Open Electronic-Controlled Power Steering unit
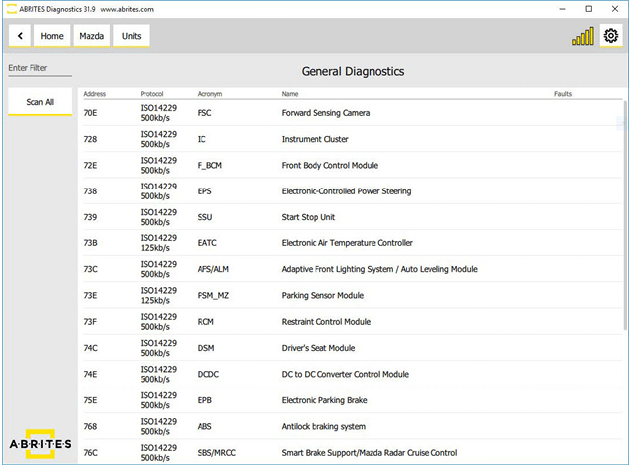 (346, 191)
